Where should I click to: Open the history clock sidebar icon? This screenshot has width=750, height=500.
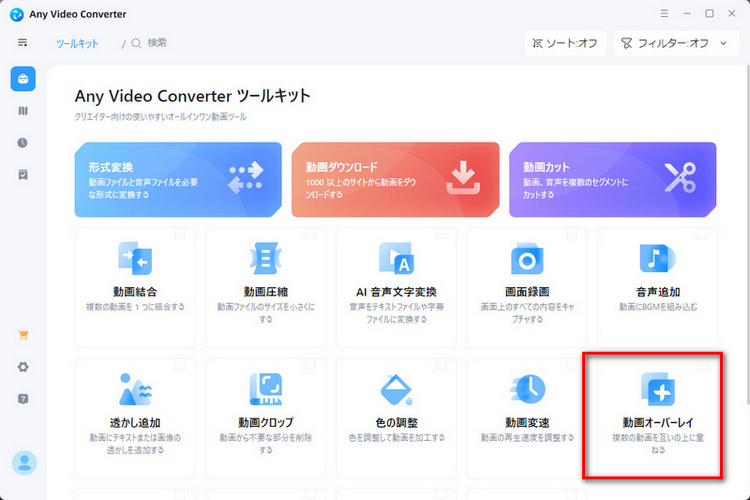pyautogui.click(x=22, y=143)
